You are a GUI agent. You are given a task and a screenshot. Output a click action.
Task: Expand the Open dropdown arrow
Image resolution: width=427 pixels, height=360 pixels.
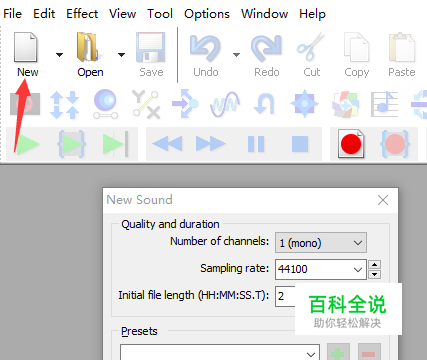[x=121, y=55]
